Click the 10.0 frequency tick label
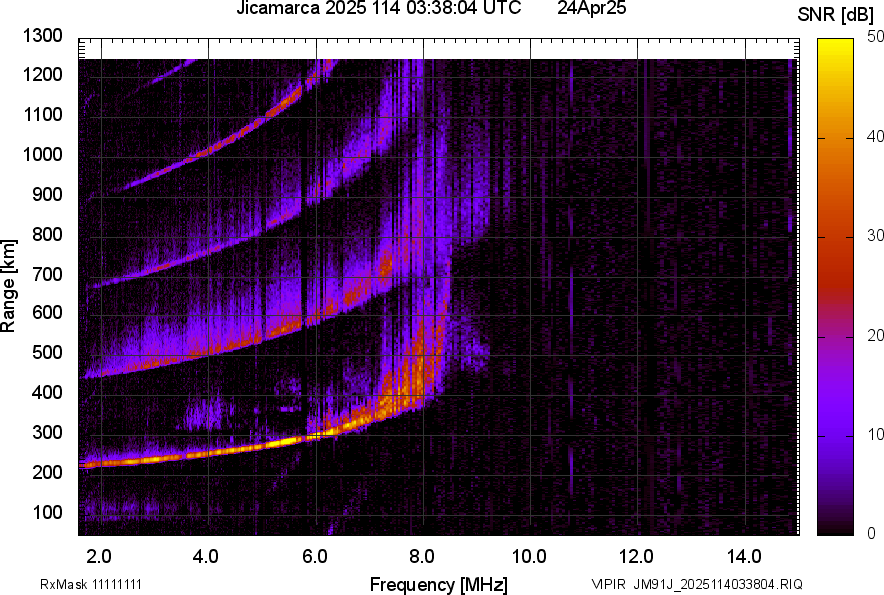This screenshot has width=884, height=595. (x=529, y=557)
